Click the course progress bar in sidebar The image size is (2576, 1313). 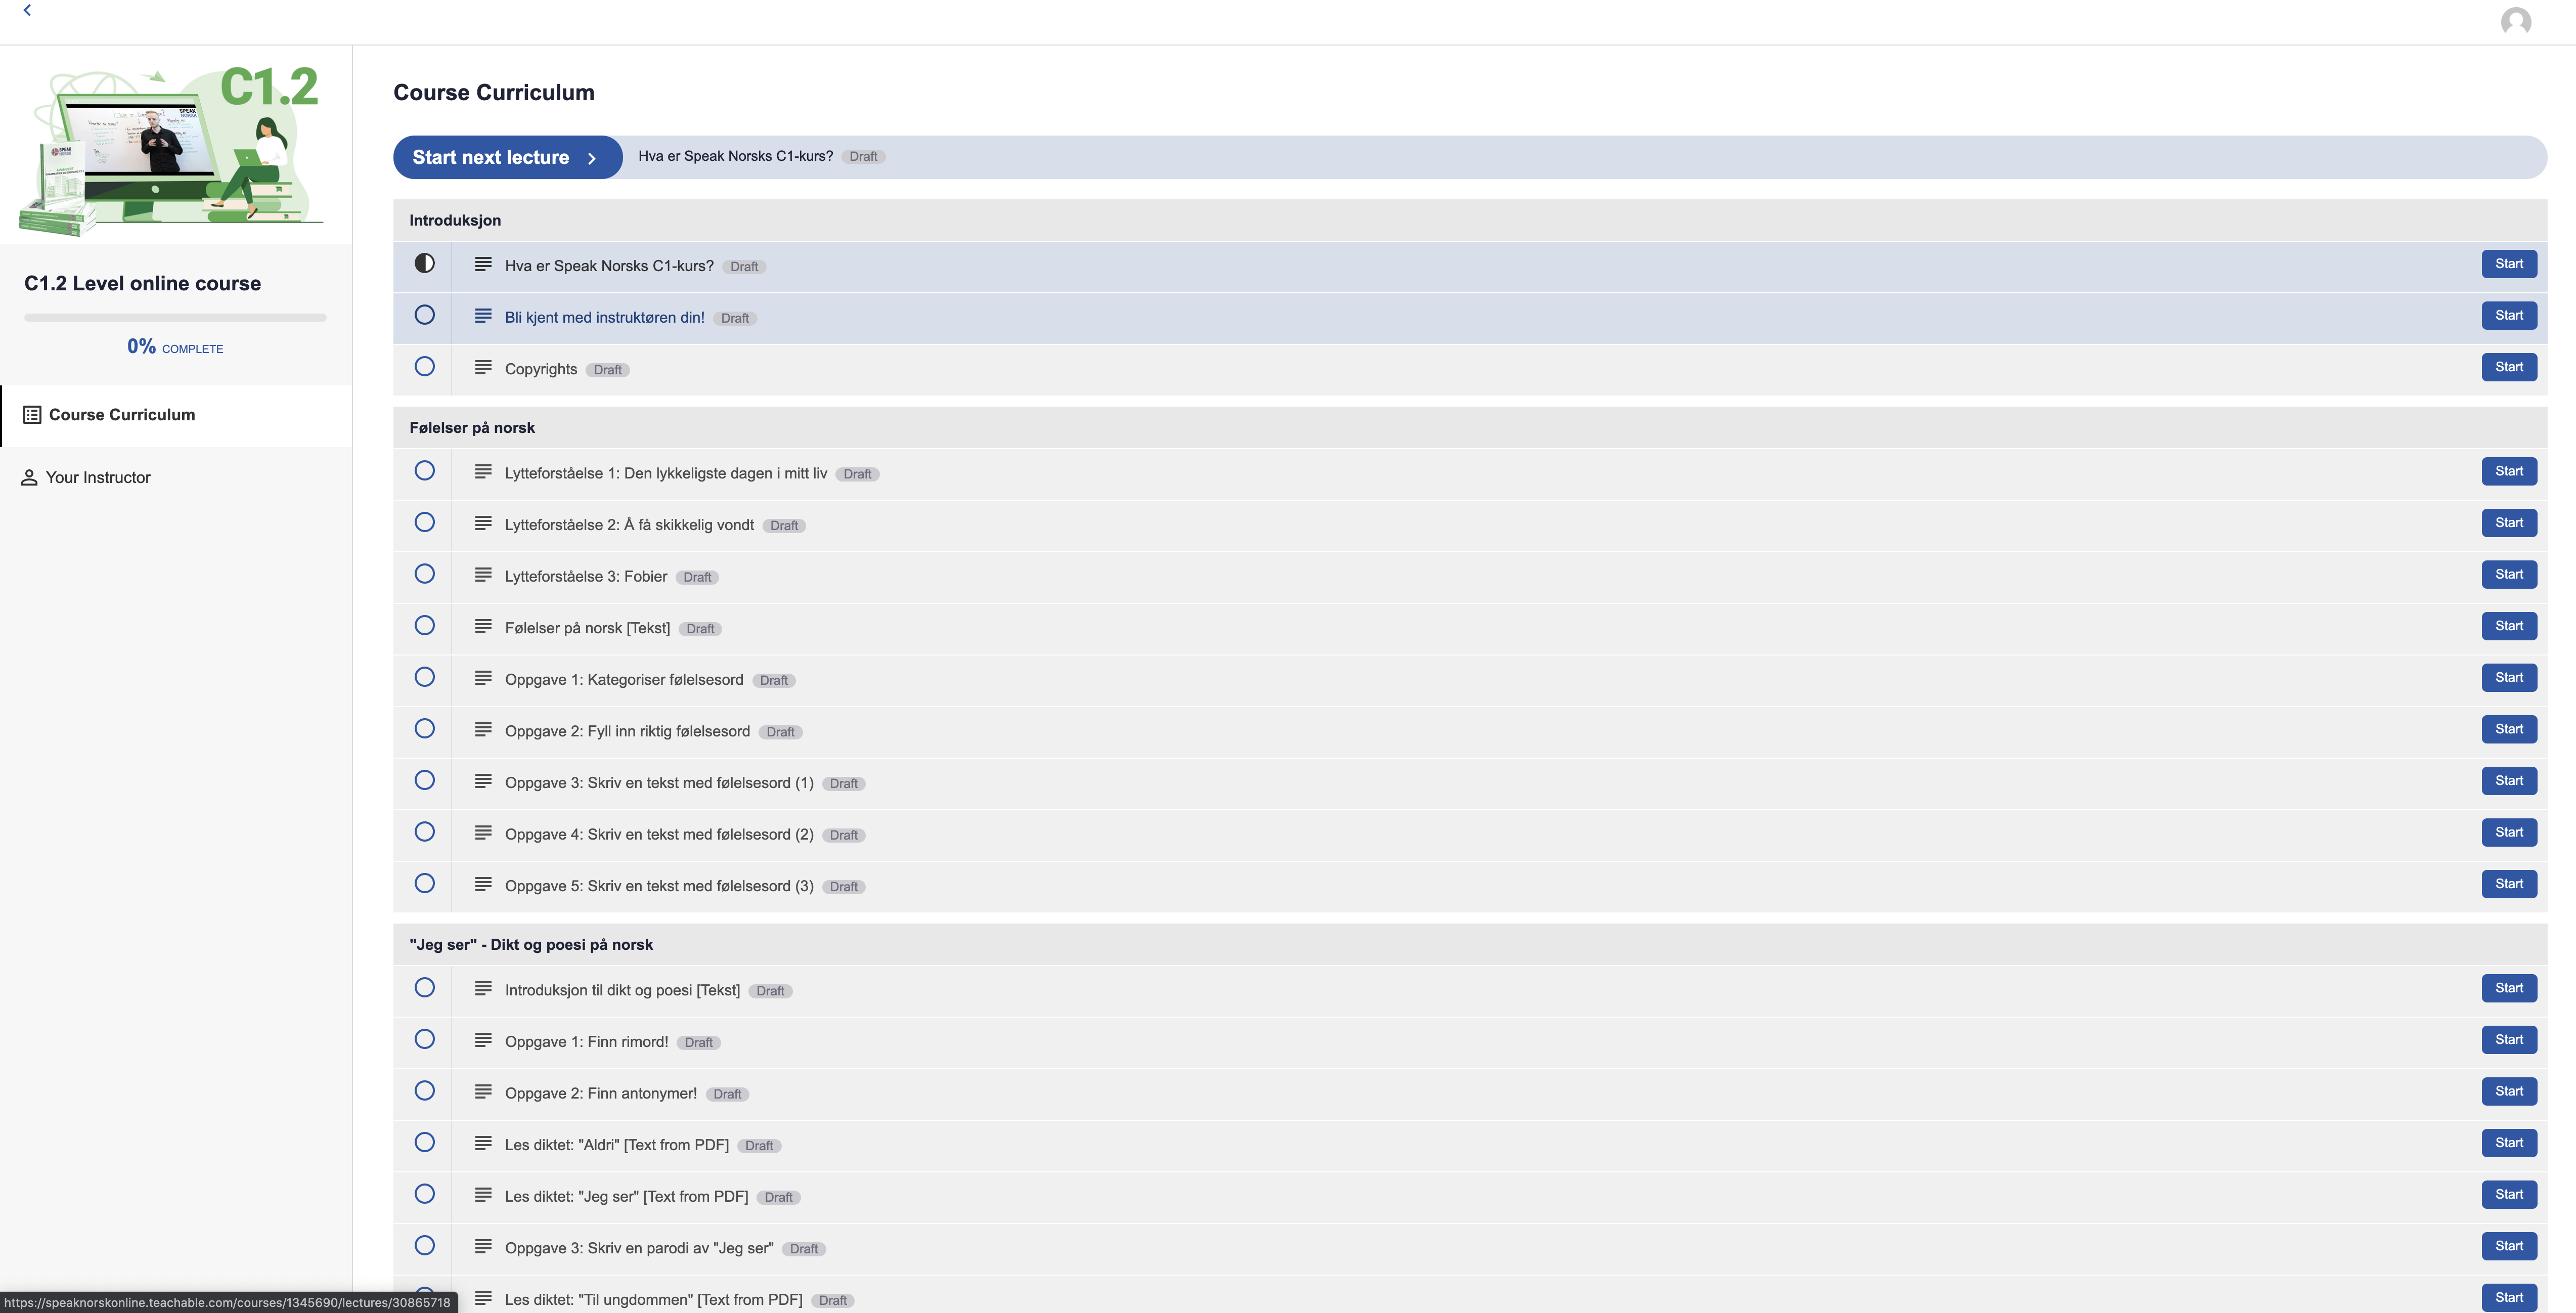point(175,318)
